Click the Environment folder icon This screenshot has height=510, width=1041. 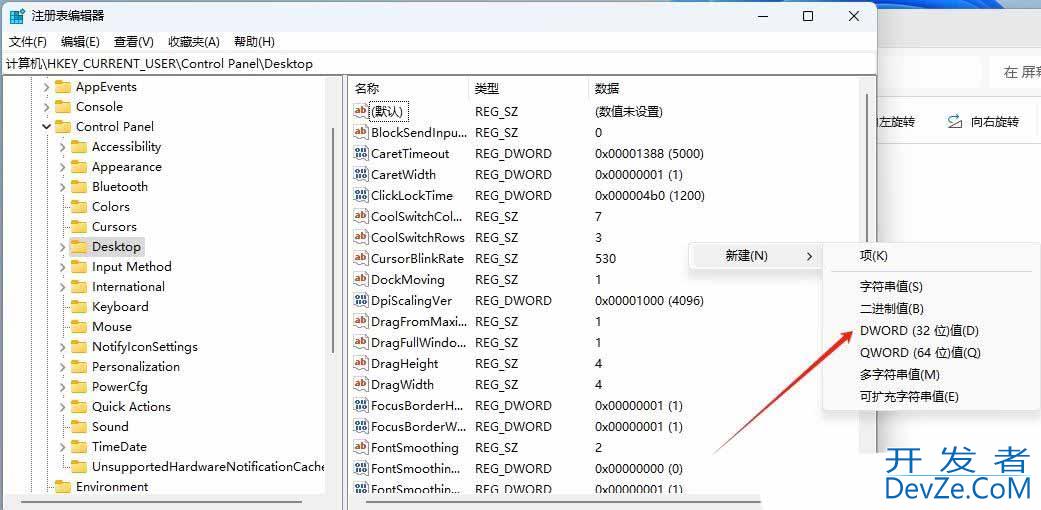(63, 487)
